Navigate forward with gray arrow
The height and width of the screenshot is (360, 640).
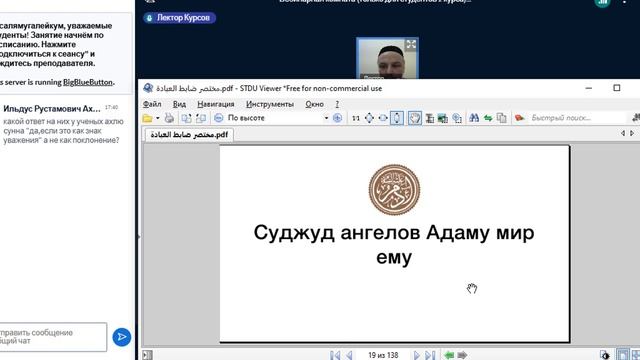point(462,355)
